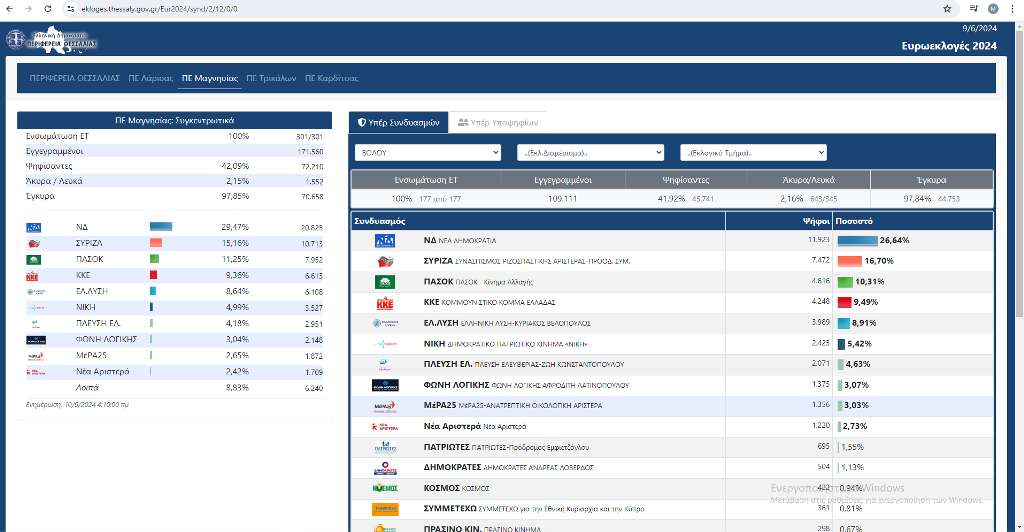Viewport: 1024px width, 532px height.
Task: Click ΜέΡΑ25 highlighted row name
Action: 513,405
